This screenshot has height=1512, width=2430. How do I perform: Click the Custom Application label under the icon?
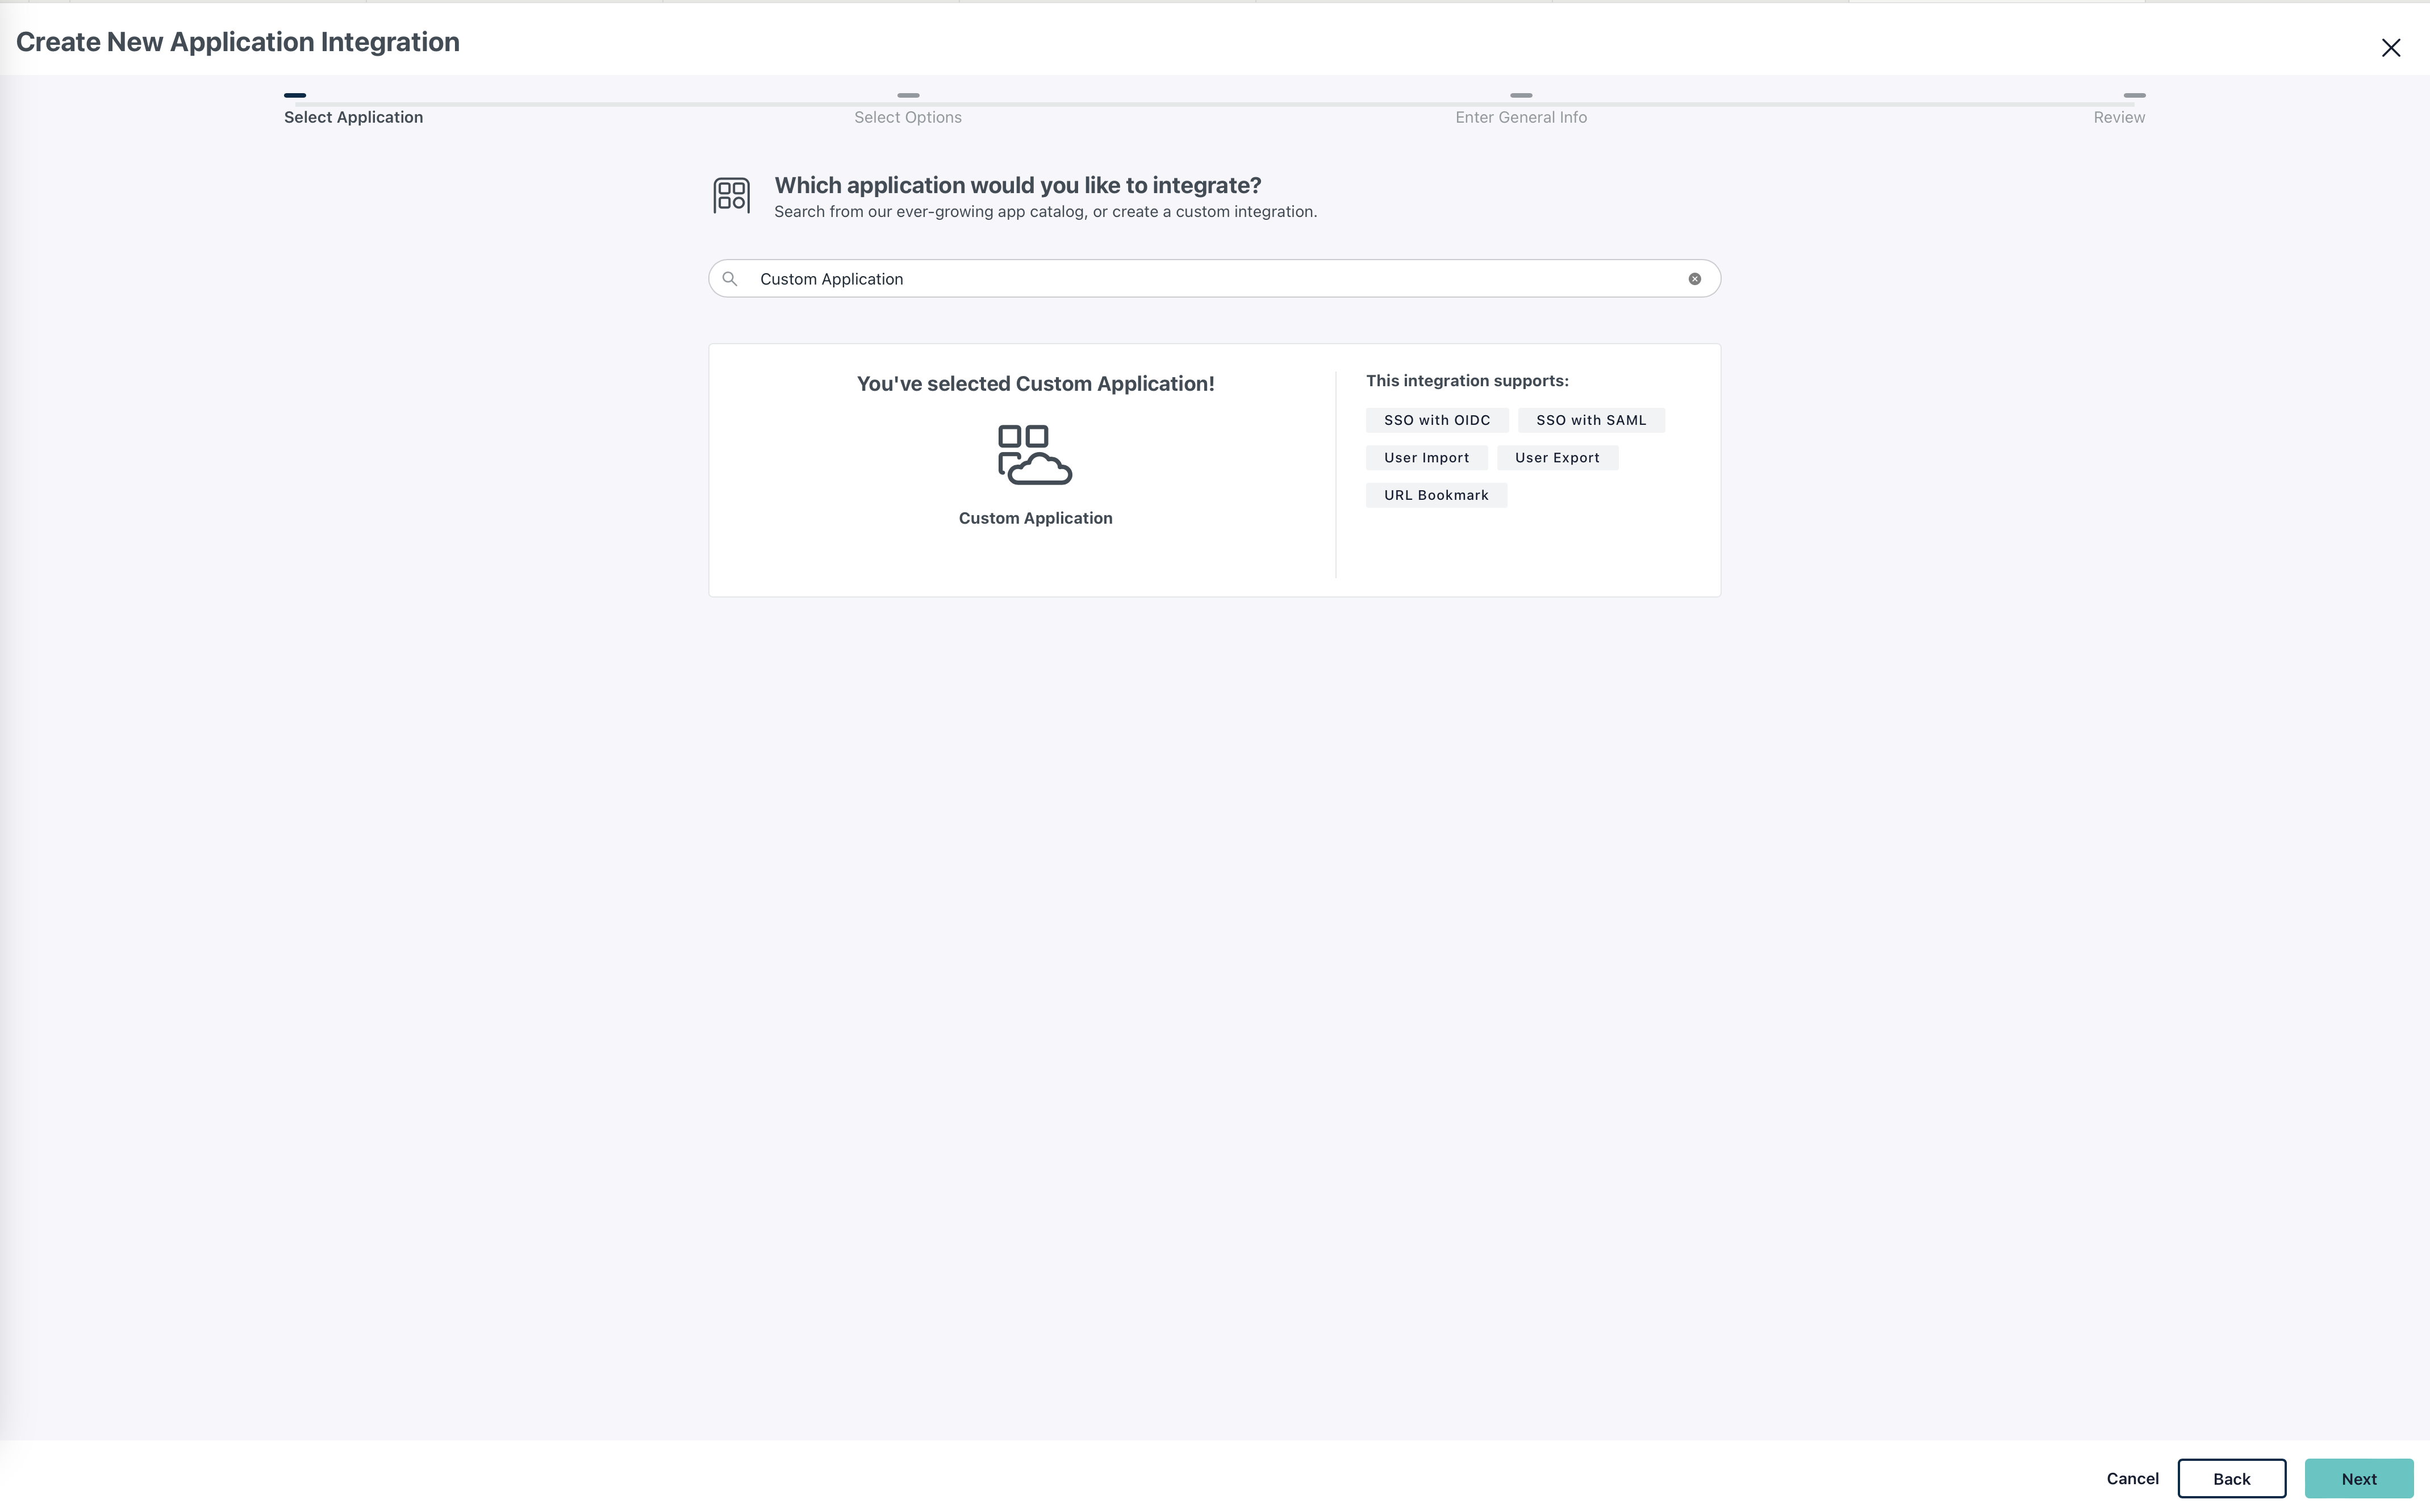[x=1035, y=518]
